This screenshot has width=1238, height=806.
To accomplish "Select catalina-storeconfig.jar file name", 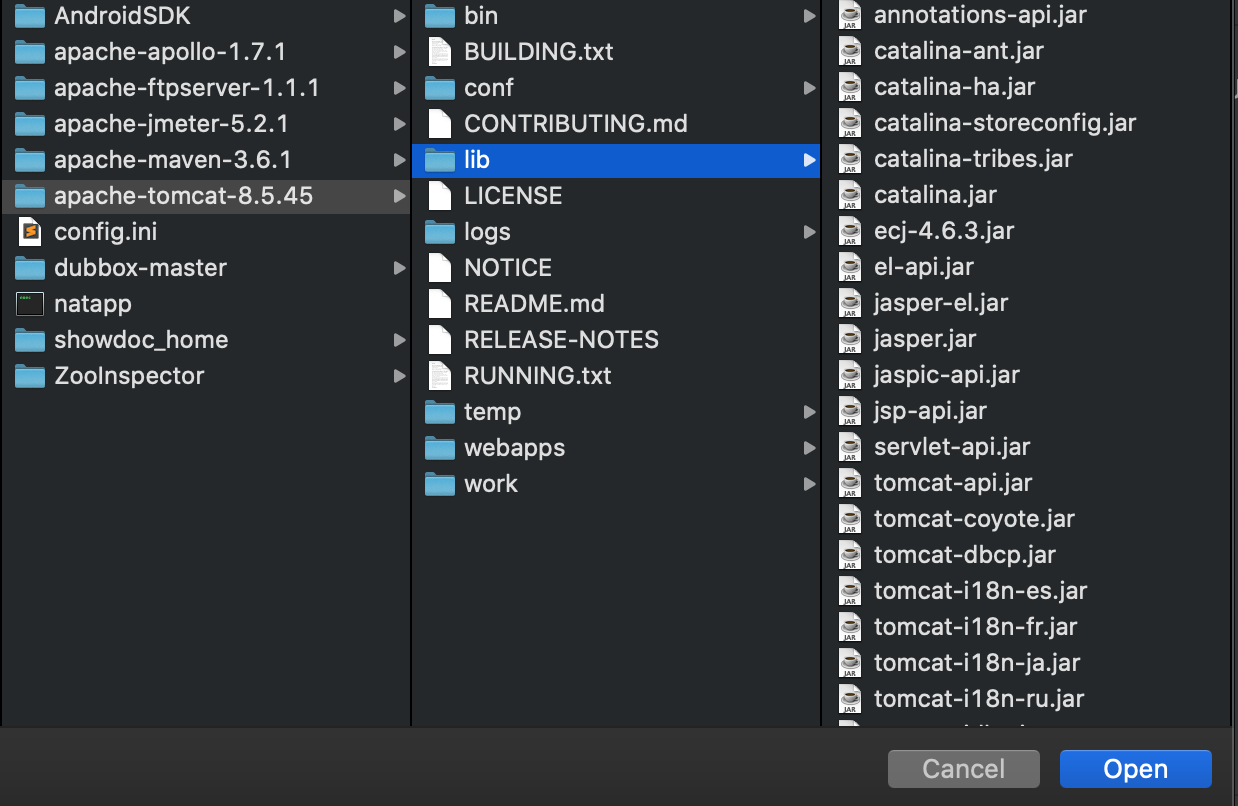I will (x=1005, y=123).
